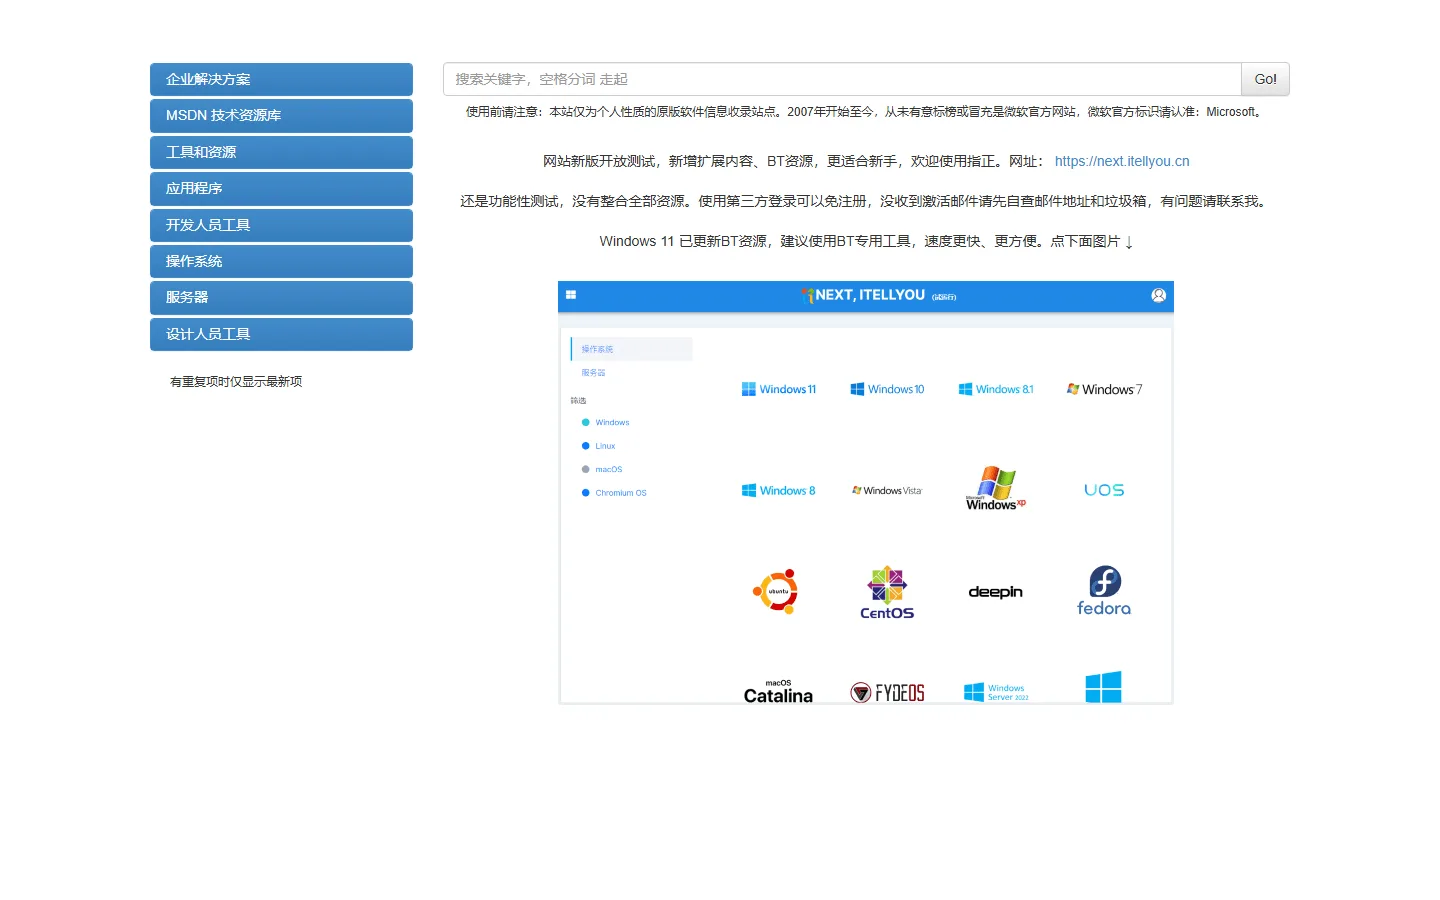This screenshot has width=1440, height=900.
Task: Click the Windows XP logo in preview
Action: (x=996, y=489)
